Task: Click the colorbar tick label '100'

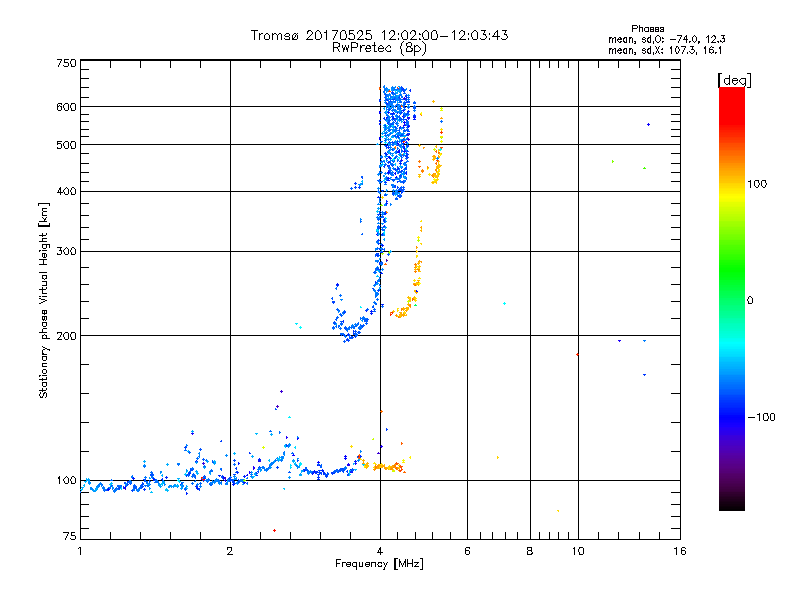Action: click(757, 184)
